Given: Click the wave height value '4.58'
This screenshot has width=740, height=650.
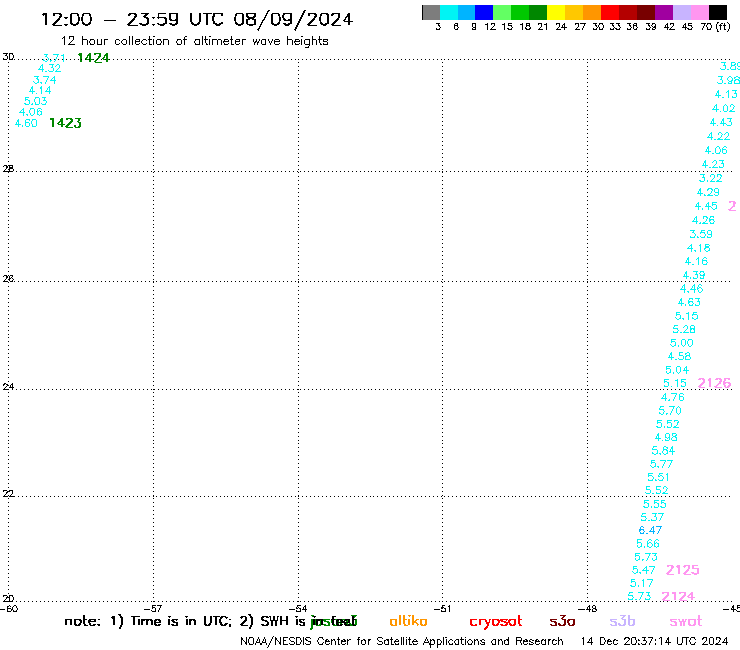Looking at the screenshot, I should pyautogui.click(x=679, y=356).
